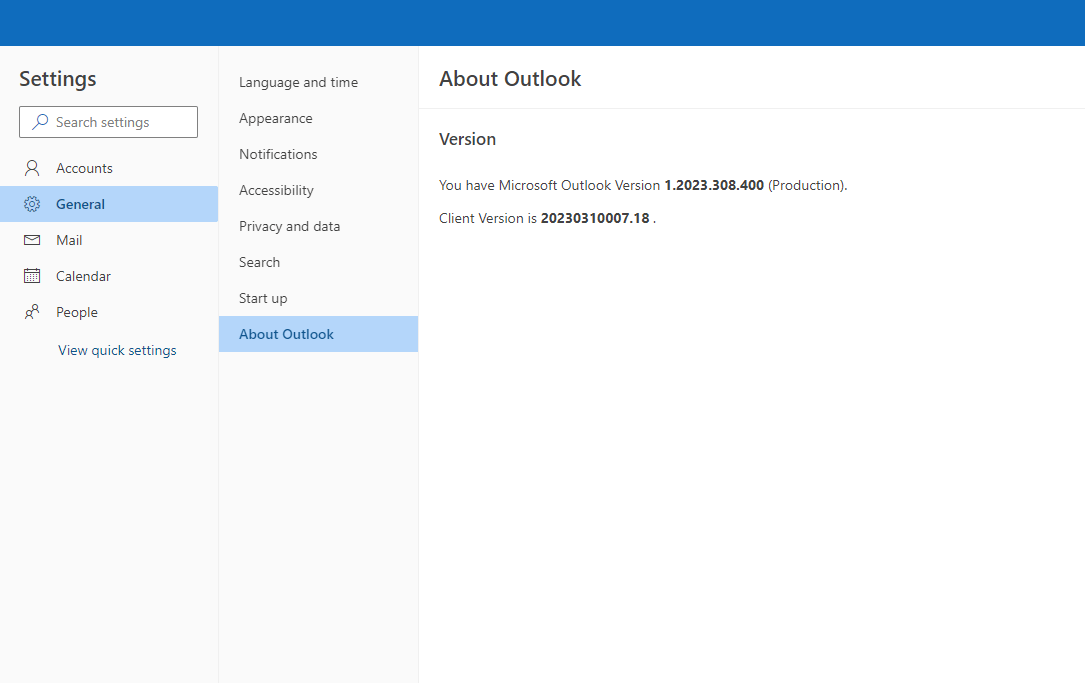Select the General settings category
1085x683 pixels.
[109, 204]
